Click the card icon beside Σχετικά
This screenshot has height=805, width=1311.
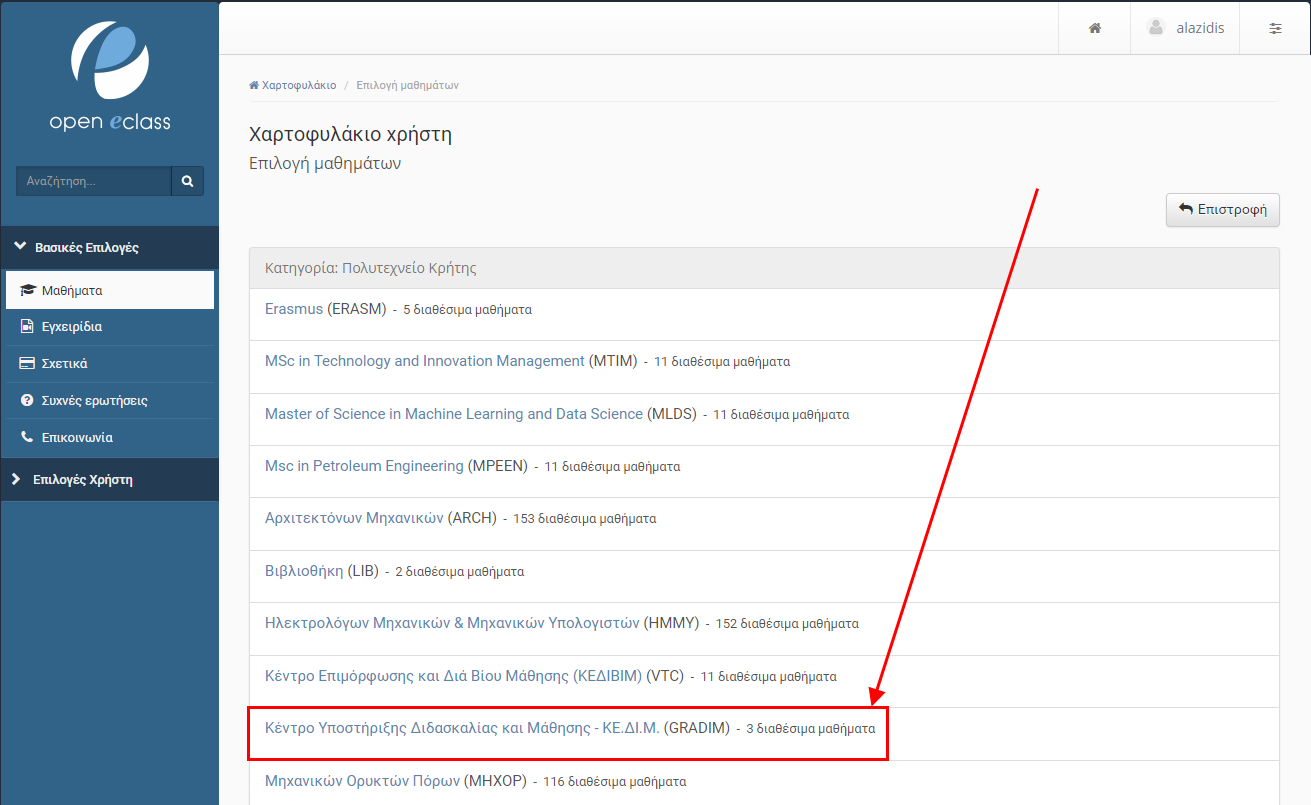coord(27,363)
